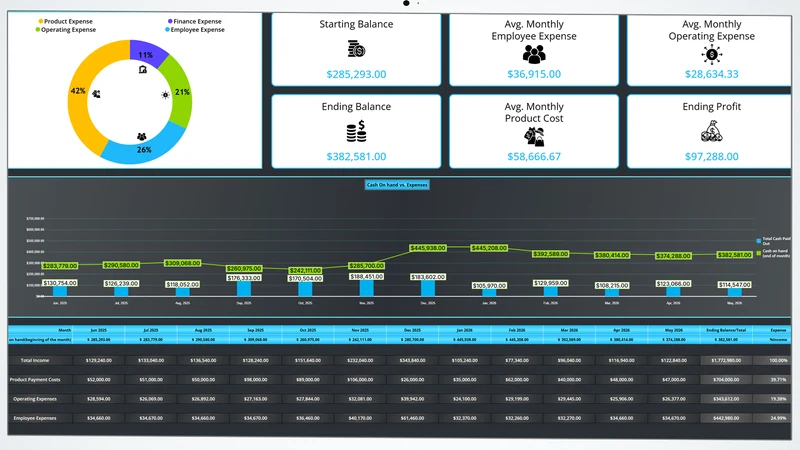Click the gear dollar icon for Operating Expense
Image resolution: width=800 pixels, height=450 pixels.
tap(711, 54)
